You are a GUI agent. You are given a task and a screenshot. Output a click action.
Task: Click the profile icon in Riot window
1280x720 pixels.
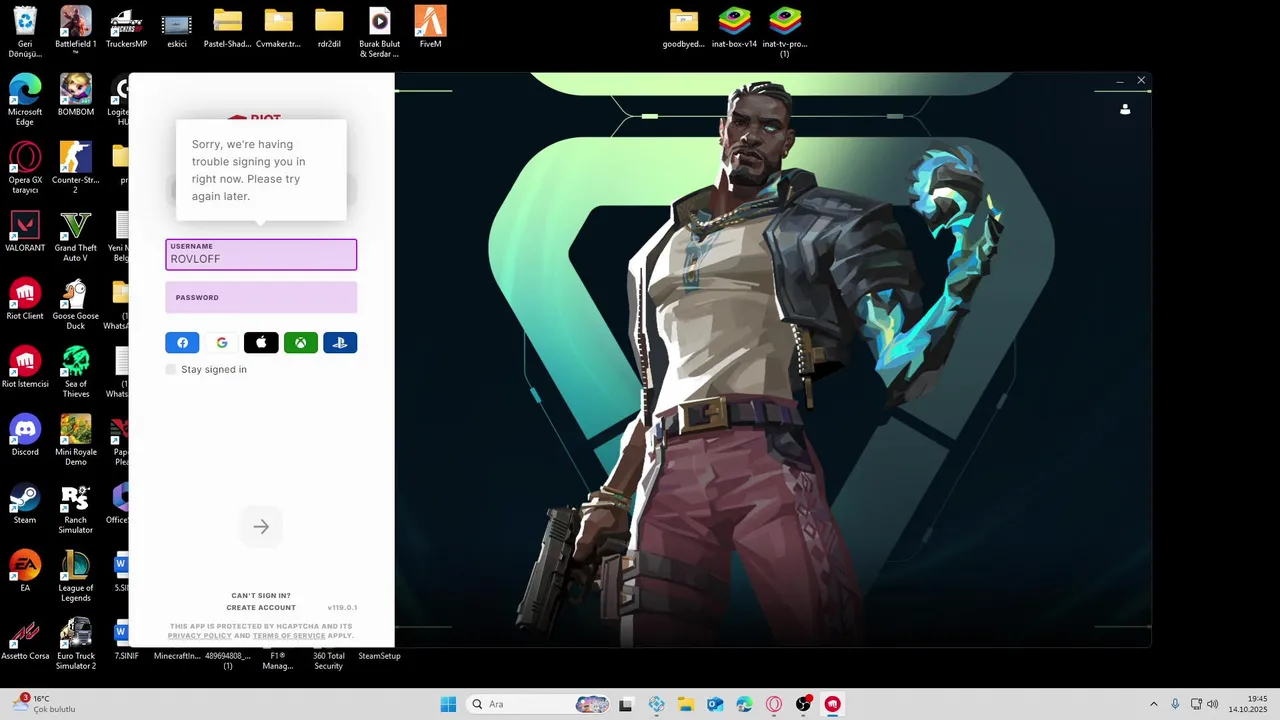tap(1125, 109)
